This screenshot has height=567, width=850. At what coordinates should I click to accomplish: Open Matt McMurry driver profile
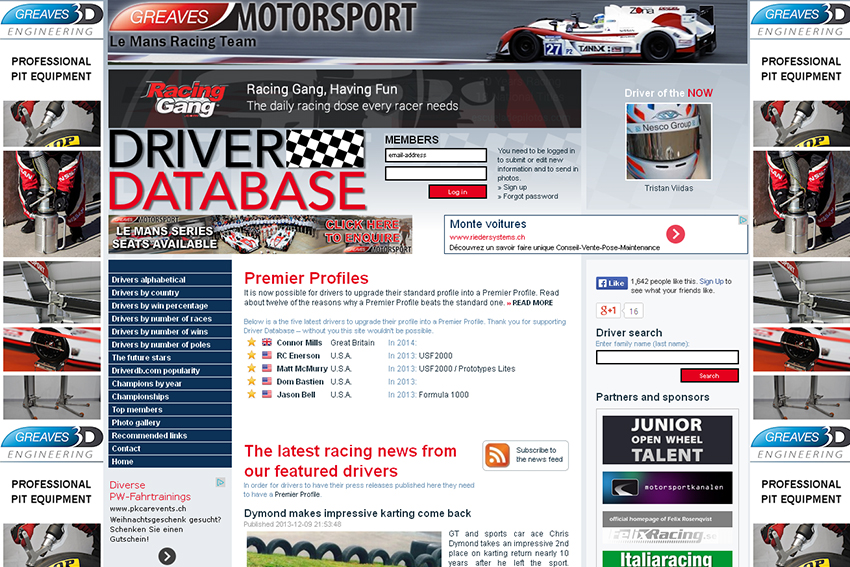302,369
